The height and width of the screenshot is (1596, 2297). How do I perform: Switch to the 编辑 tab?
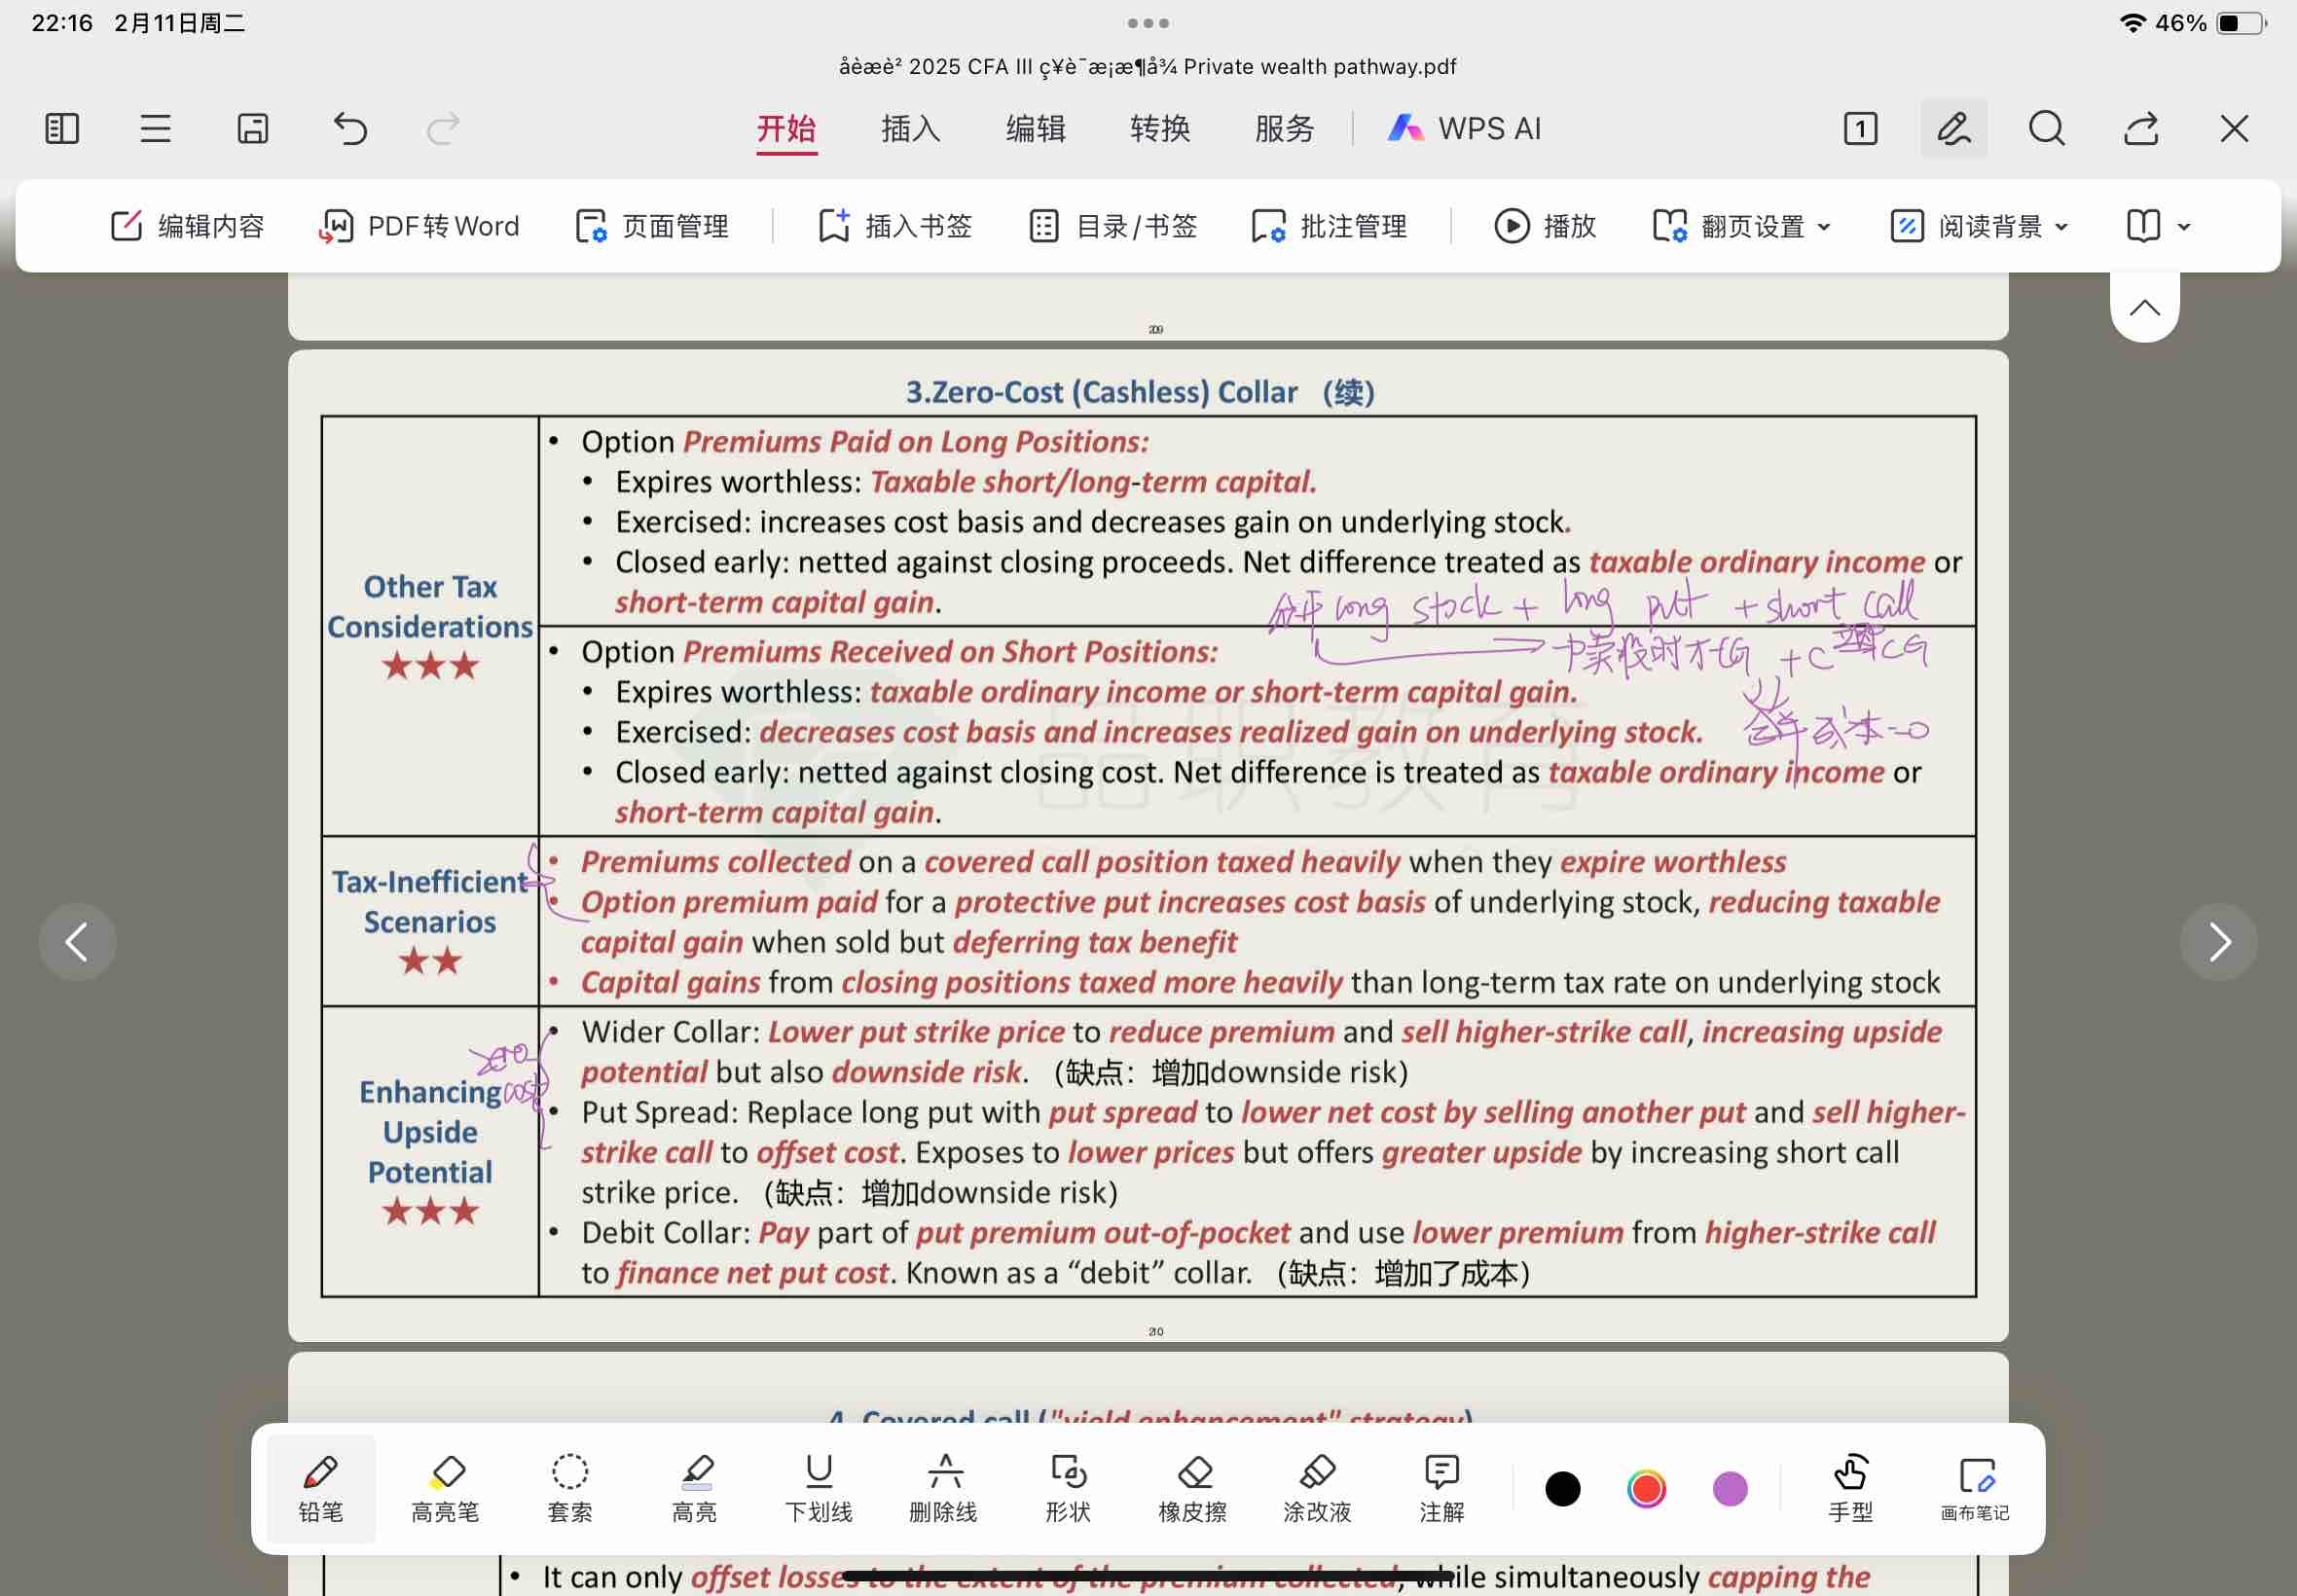[x=1035, y=129]
